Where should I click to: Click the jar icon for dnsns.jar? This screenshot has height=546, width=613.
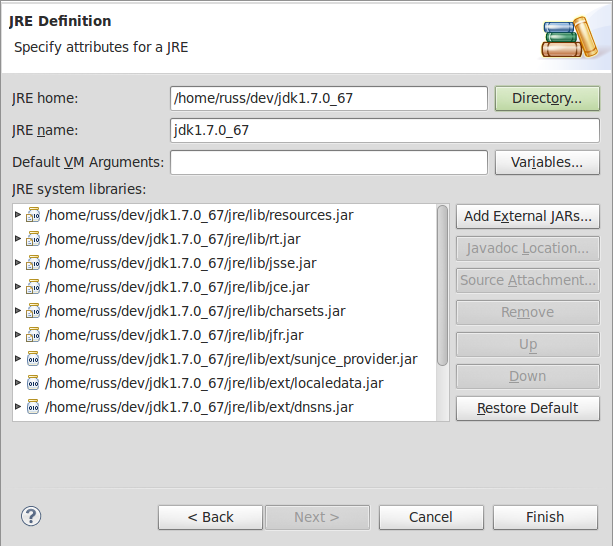point(33,407)
